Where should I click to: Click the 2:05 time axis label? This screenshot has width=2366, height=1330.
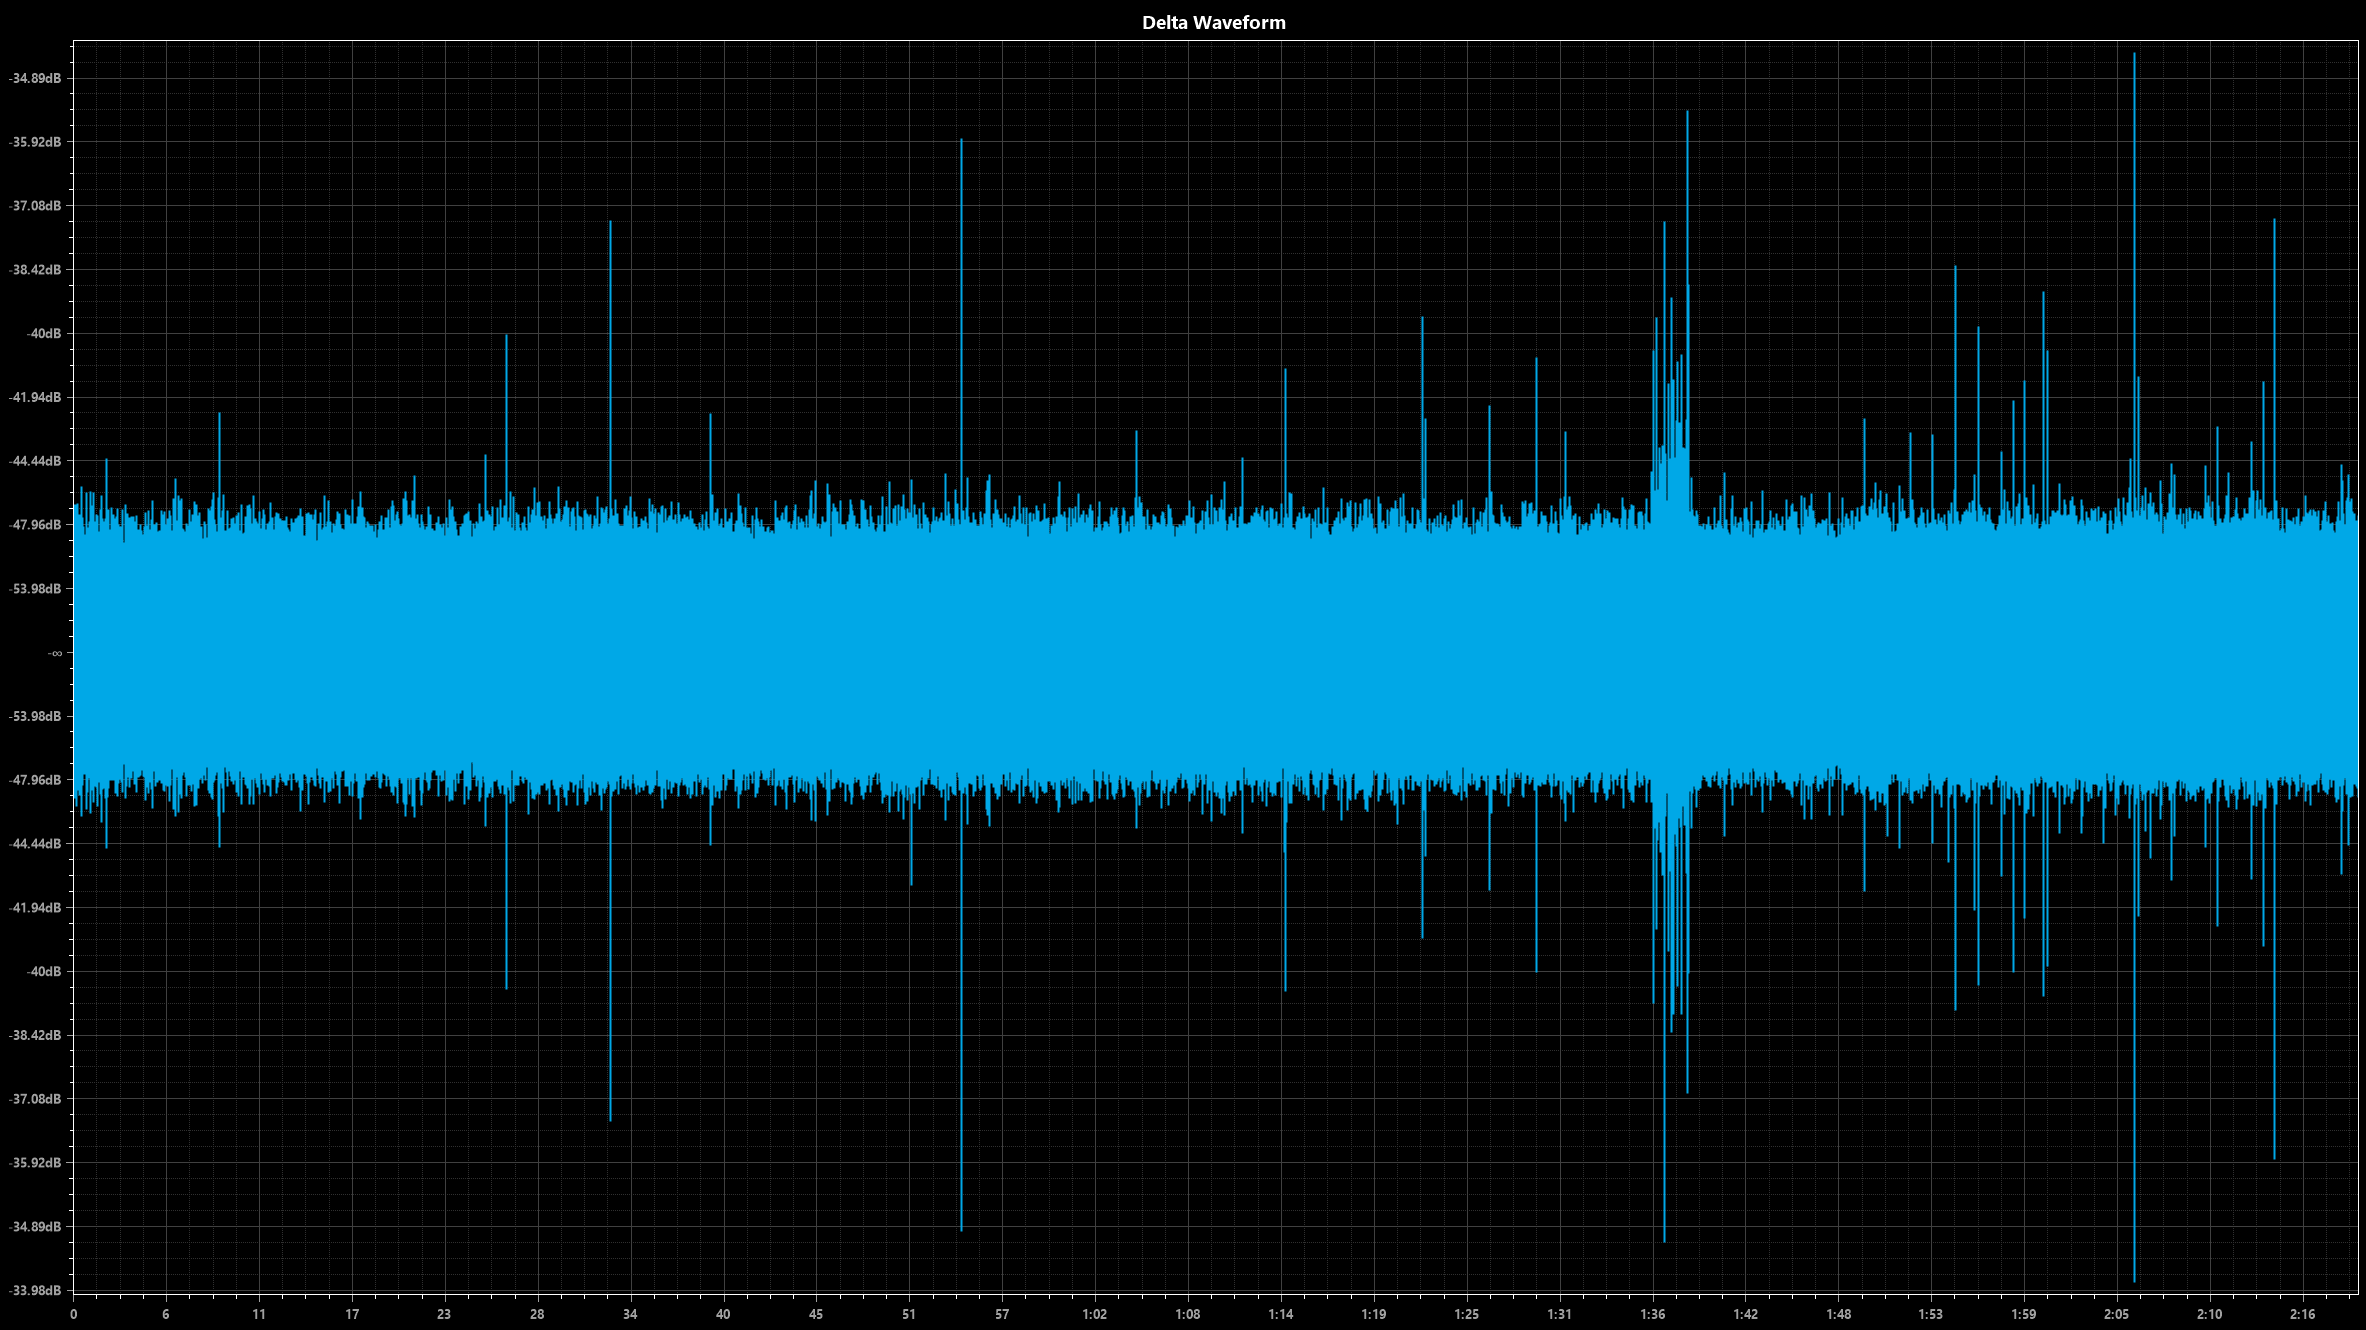[2117, 1314]
